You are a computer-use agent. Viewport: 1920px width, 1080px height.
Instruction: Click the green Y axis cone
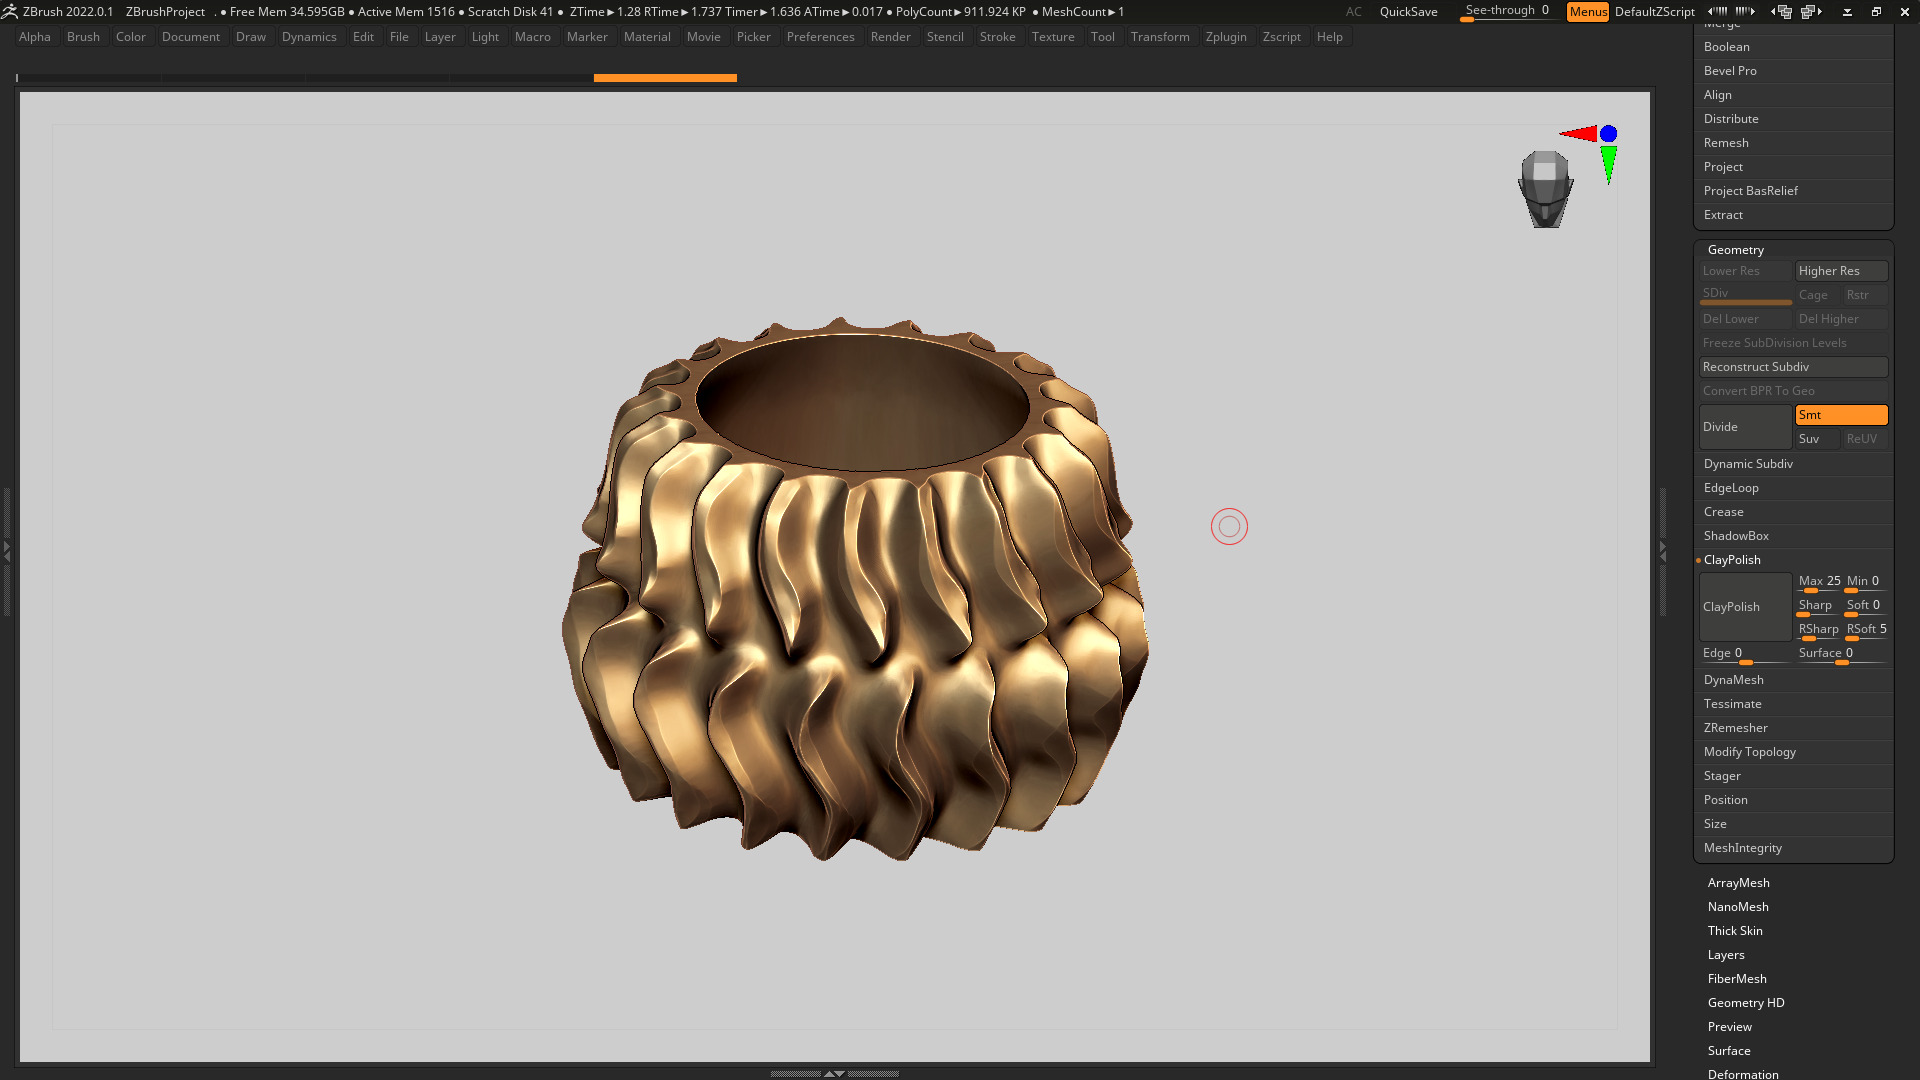click(x=1608, y=164)
